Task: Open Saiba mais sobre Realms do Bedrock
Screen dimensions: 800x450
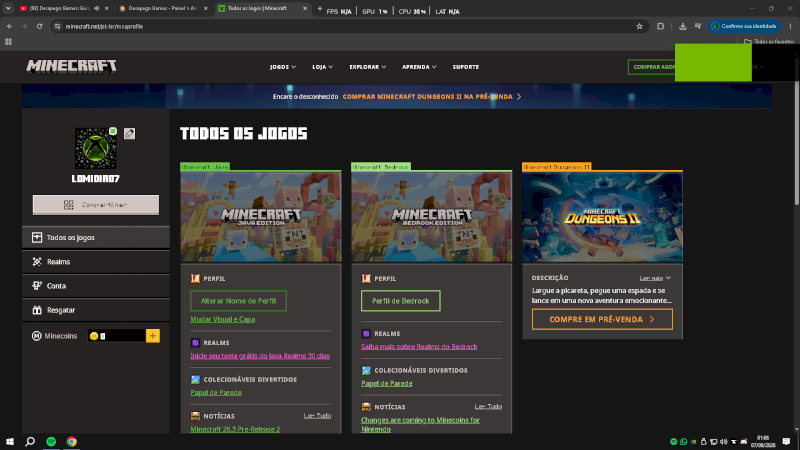Action: tap(419, 347)
